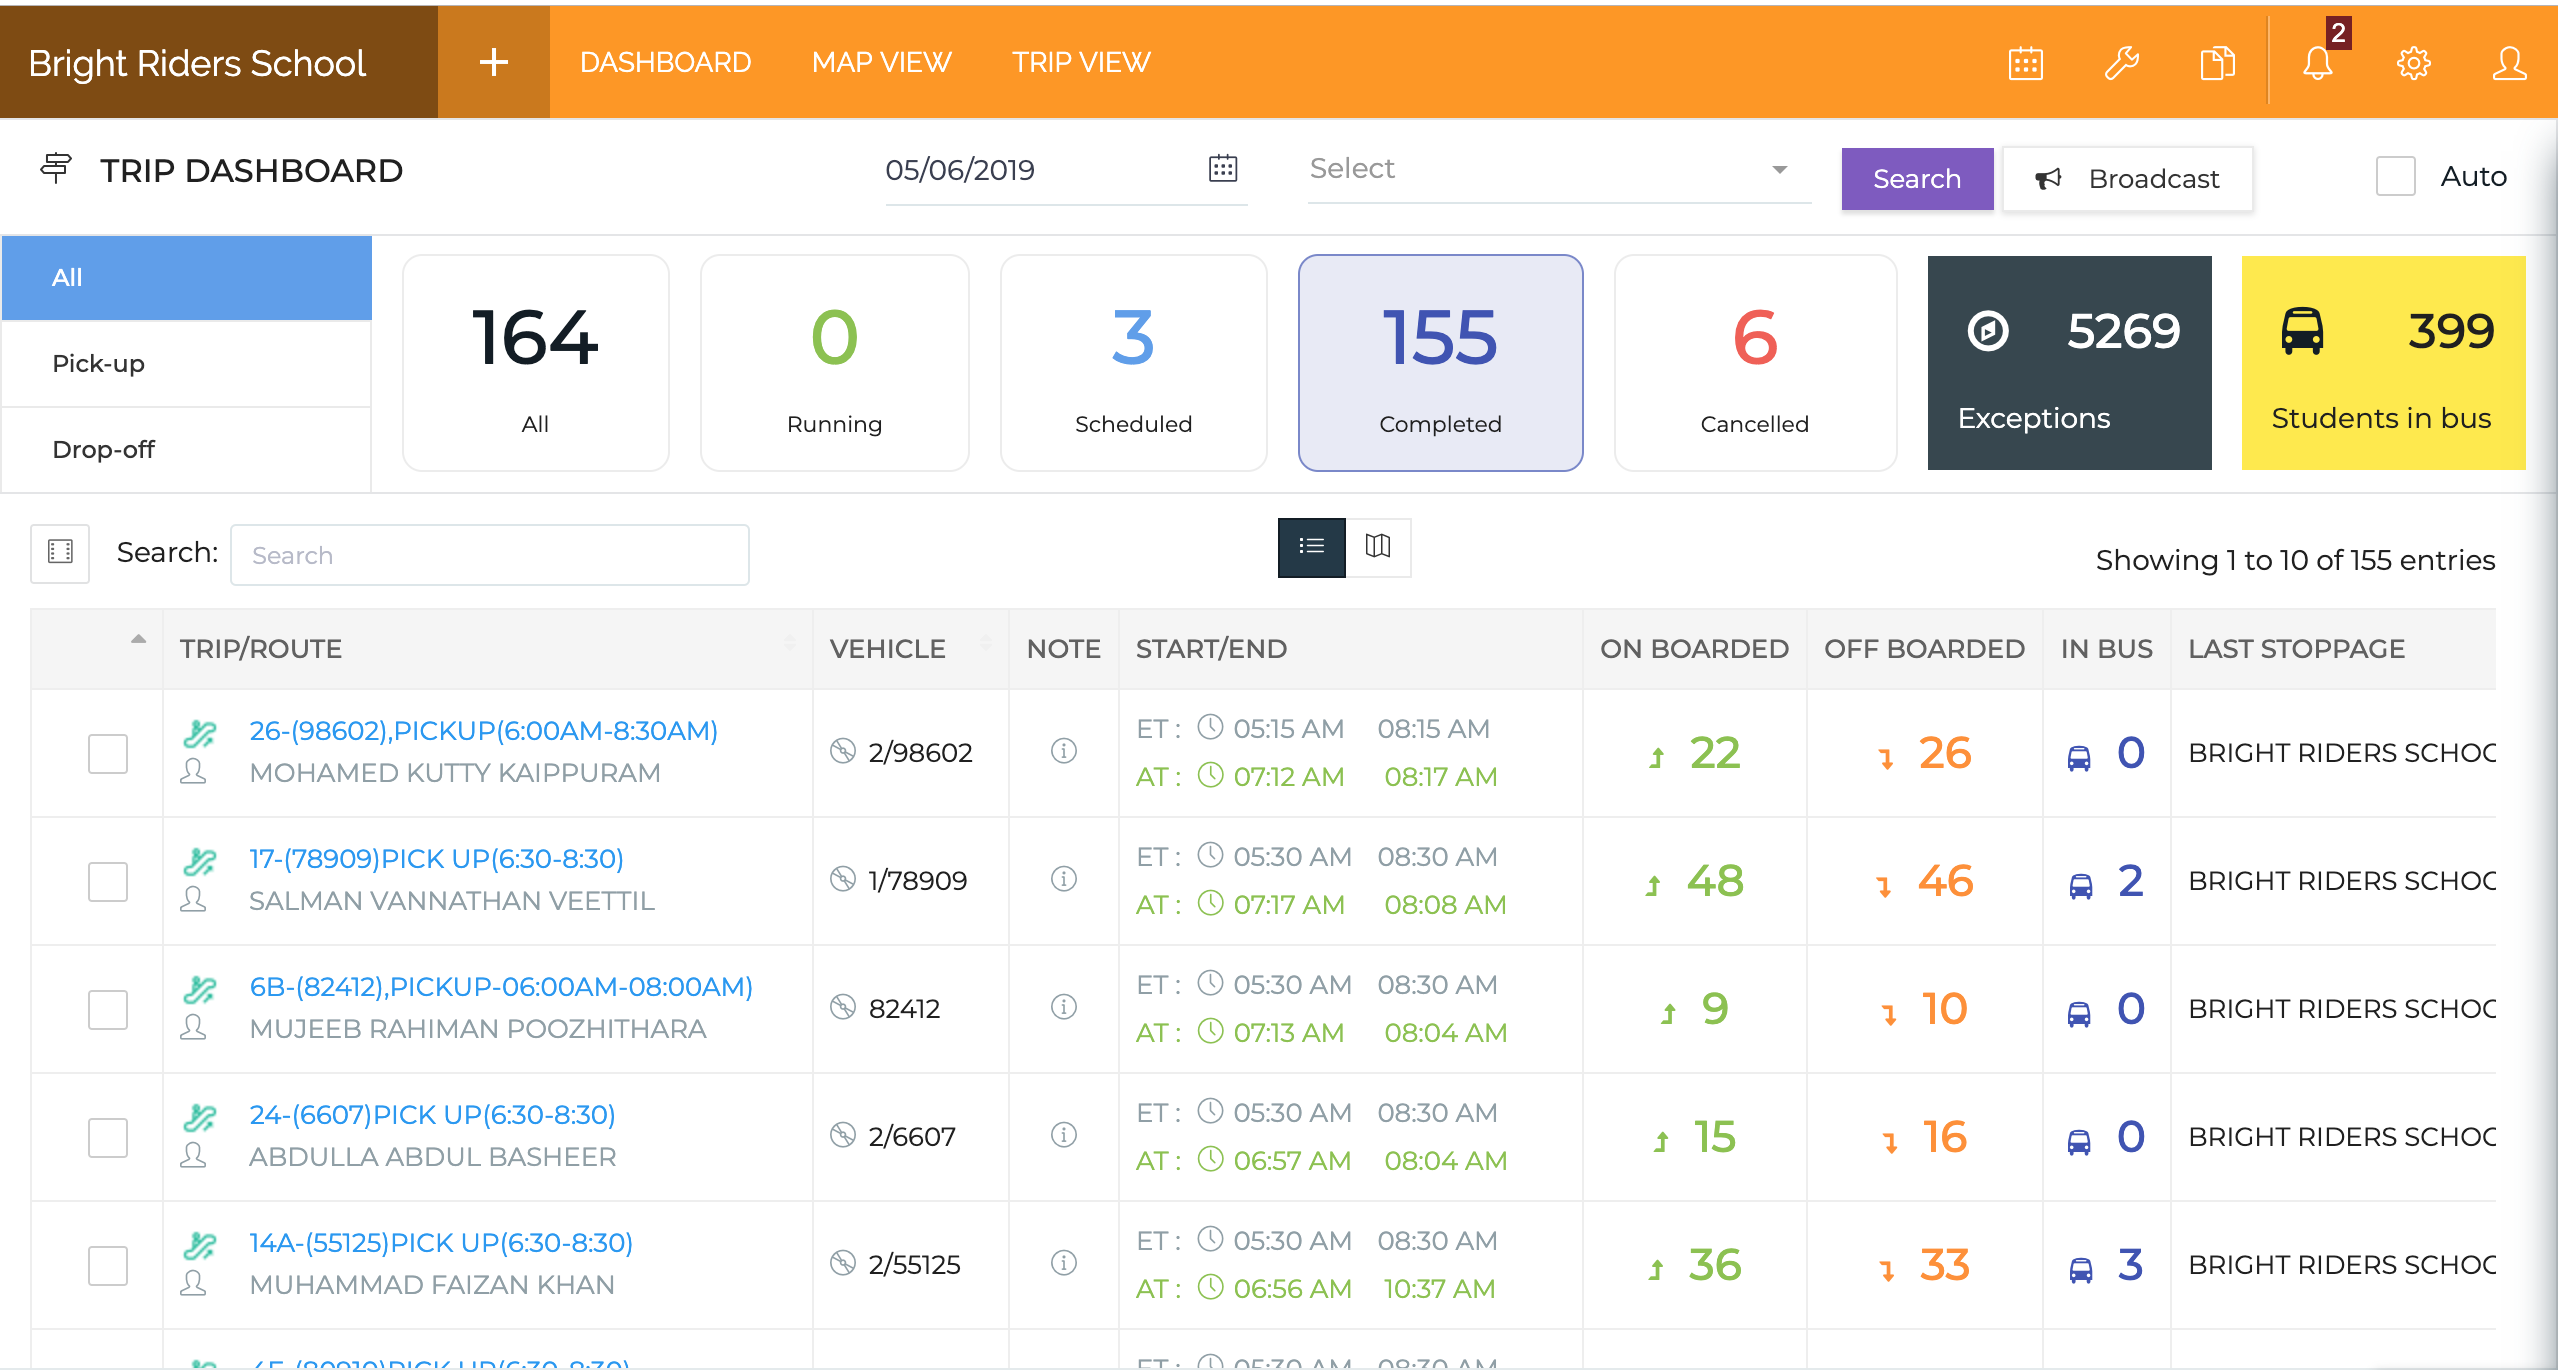
Task: Open trip link 14A-(55125)PICK UP(6:30-8:30)
Action: click(441, 1243)
